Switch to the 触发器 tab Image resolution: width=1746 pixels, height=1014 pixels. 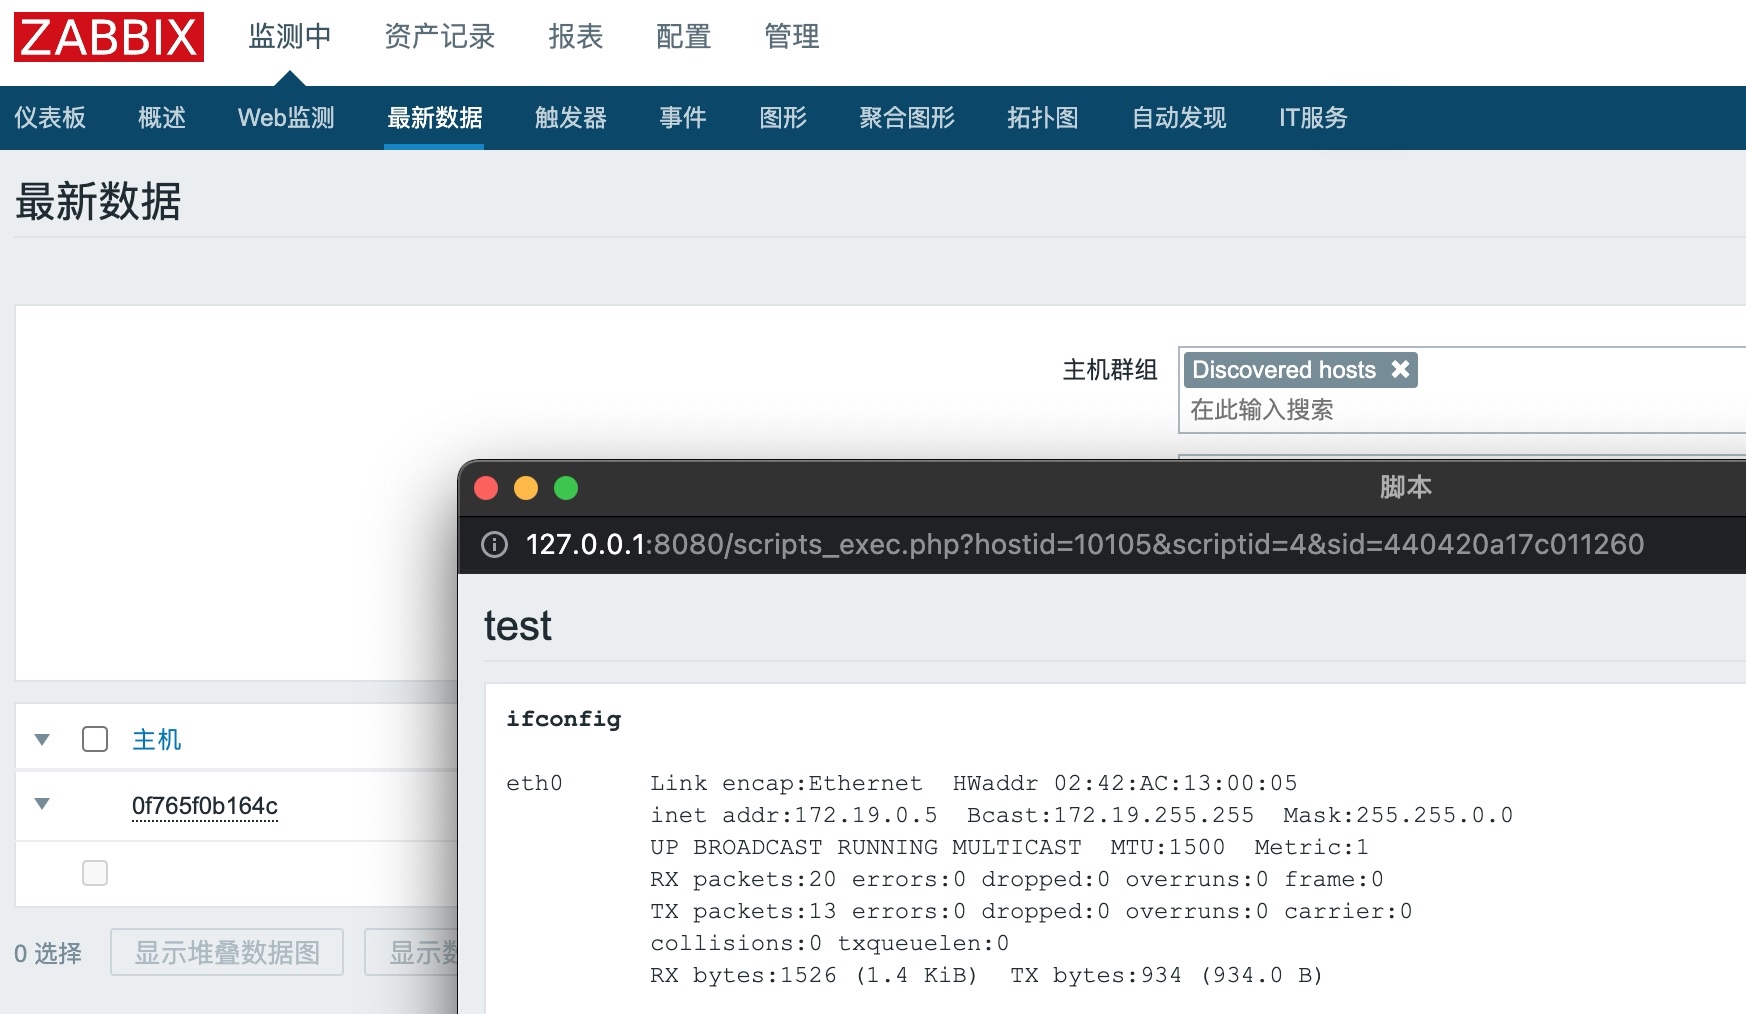tap(570, 118)
